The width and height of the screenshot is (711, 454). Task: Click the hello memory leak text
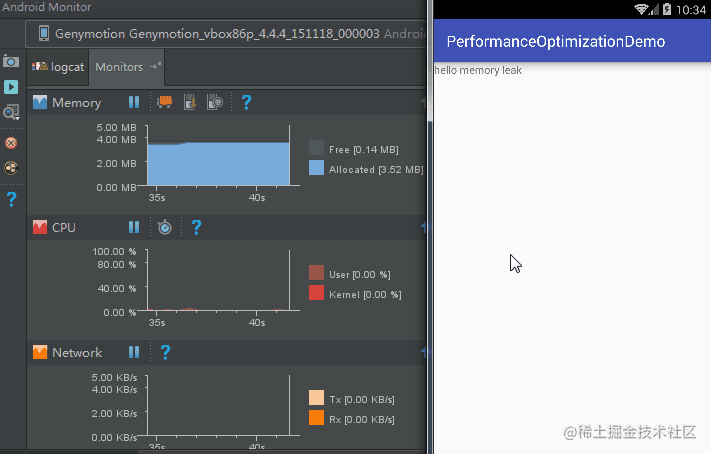(x=478, y=70)
